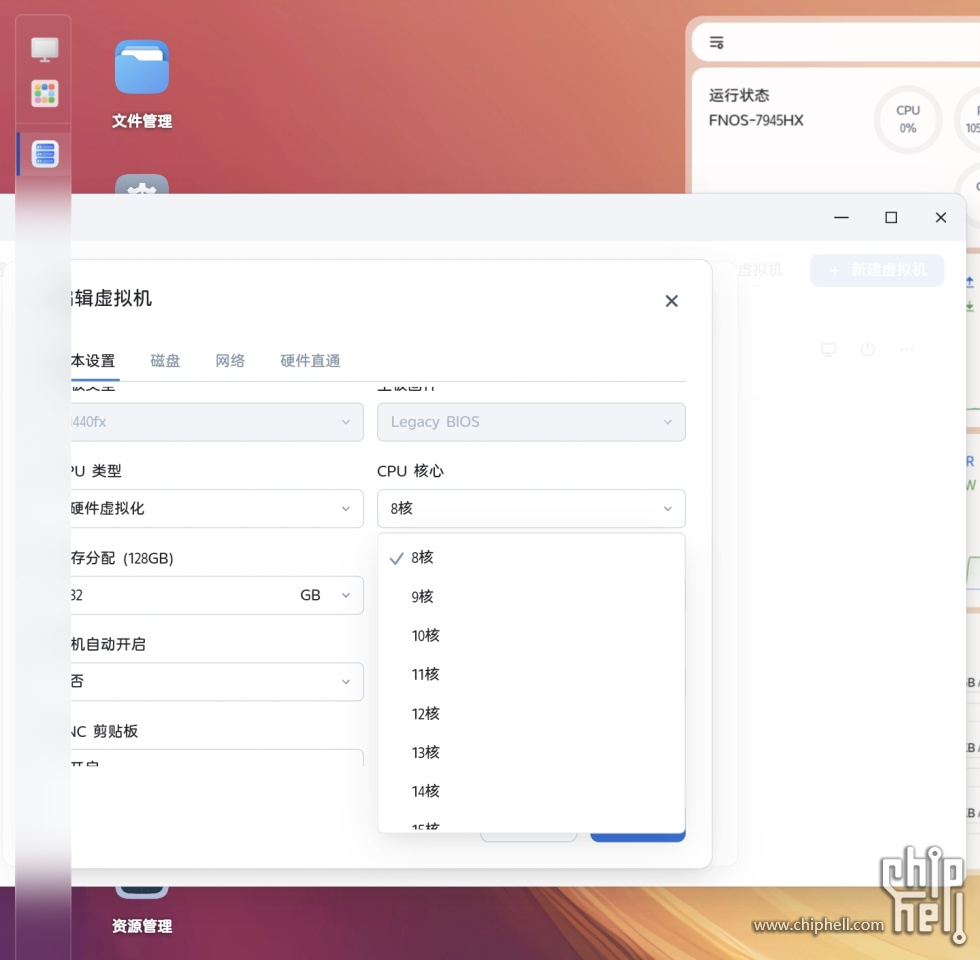The image size is (980, 960).
Task: Open the colorful app launcher grid icon
Action: click(45, 94)
